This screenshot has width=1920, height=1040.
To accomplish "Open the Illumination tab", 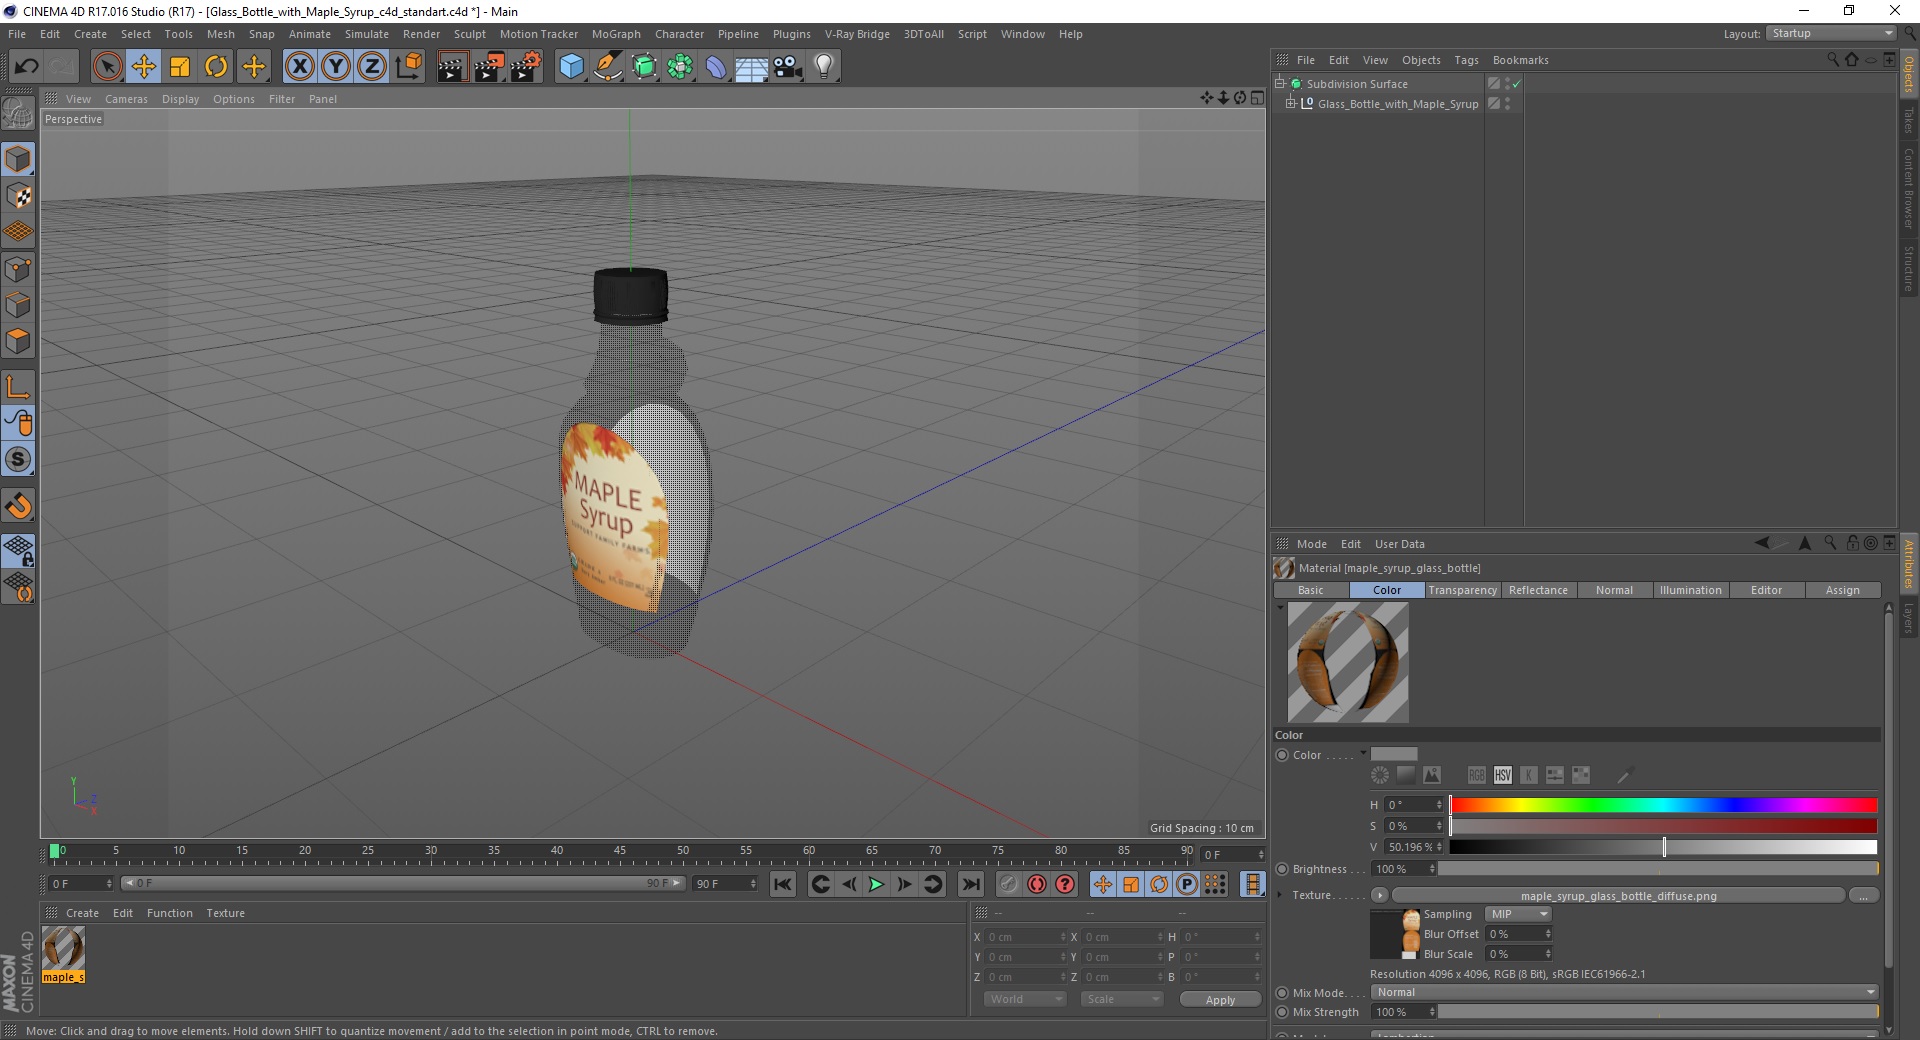I will click(x=1690, y=590).
